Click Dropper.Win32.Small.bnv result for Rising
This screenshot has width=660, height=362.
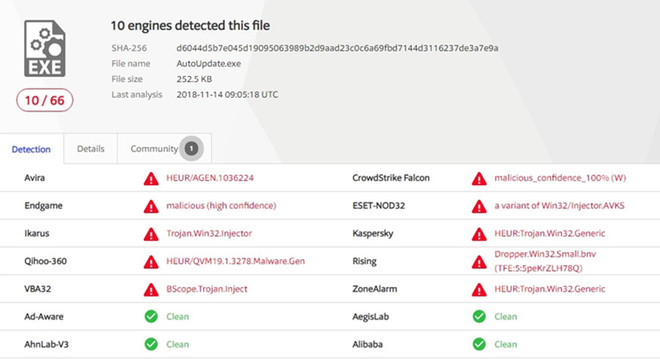pos(545,261)
